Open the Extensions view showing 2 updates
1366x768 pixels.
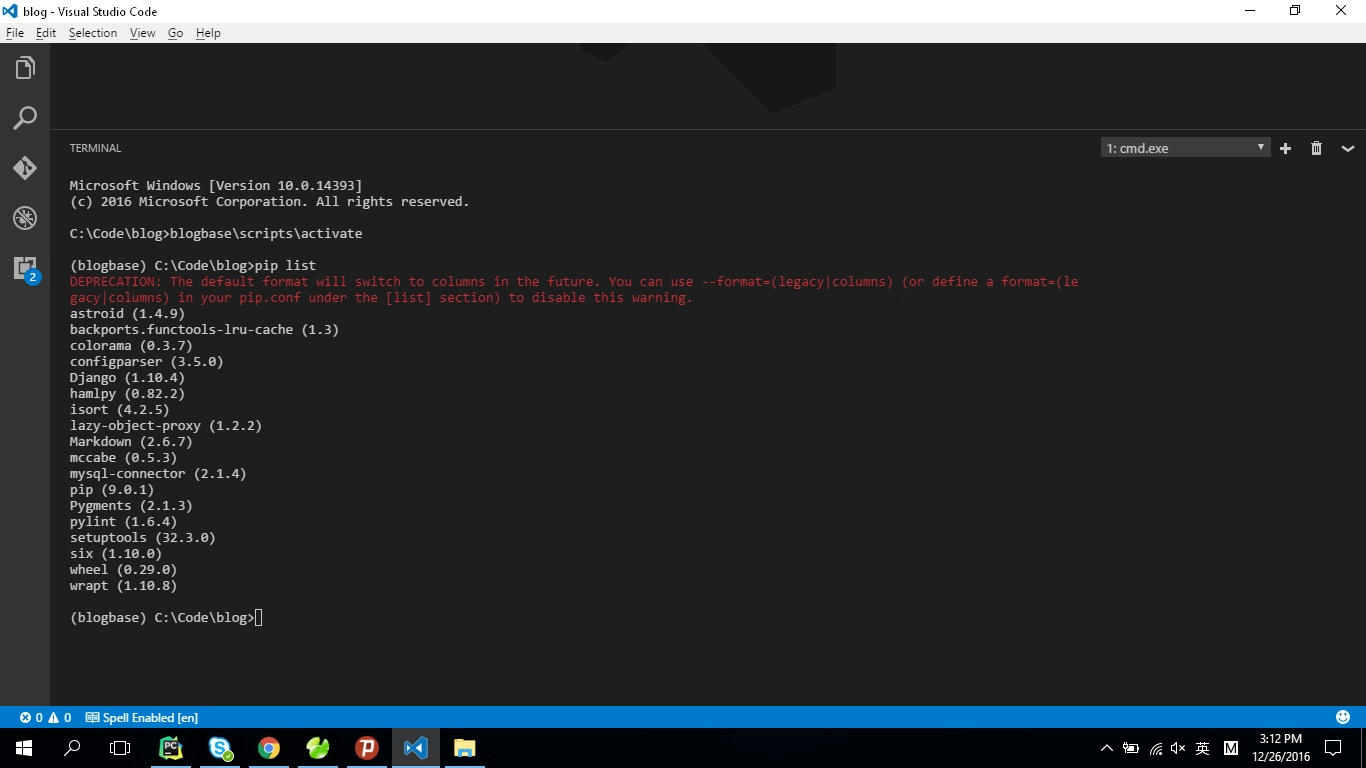click(x=24, y=267)
